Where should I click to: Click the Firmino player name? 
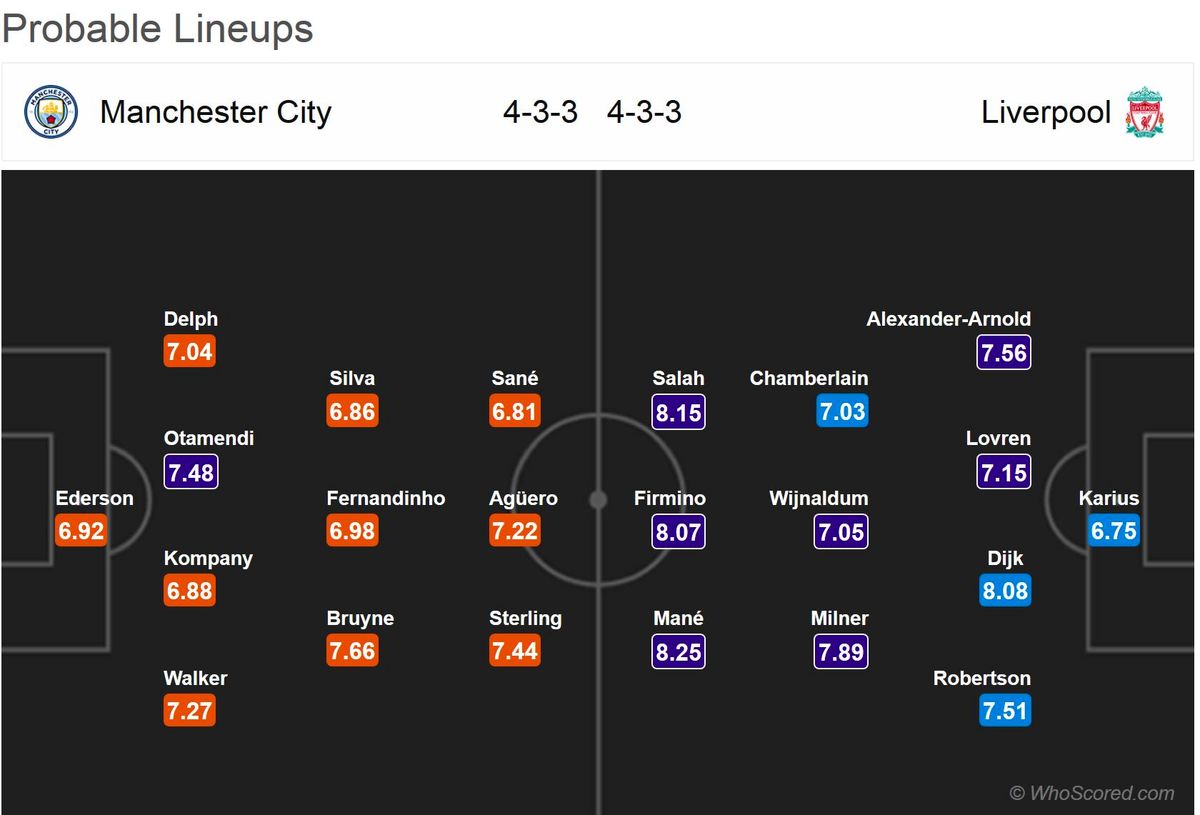[670, 498]
